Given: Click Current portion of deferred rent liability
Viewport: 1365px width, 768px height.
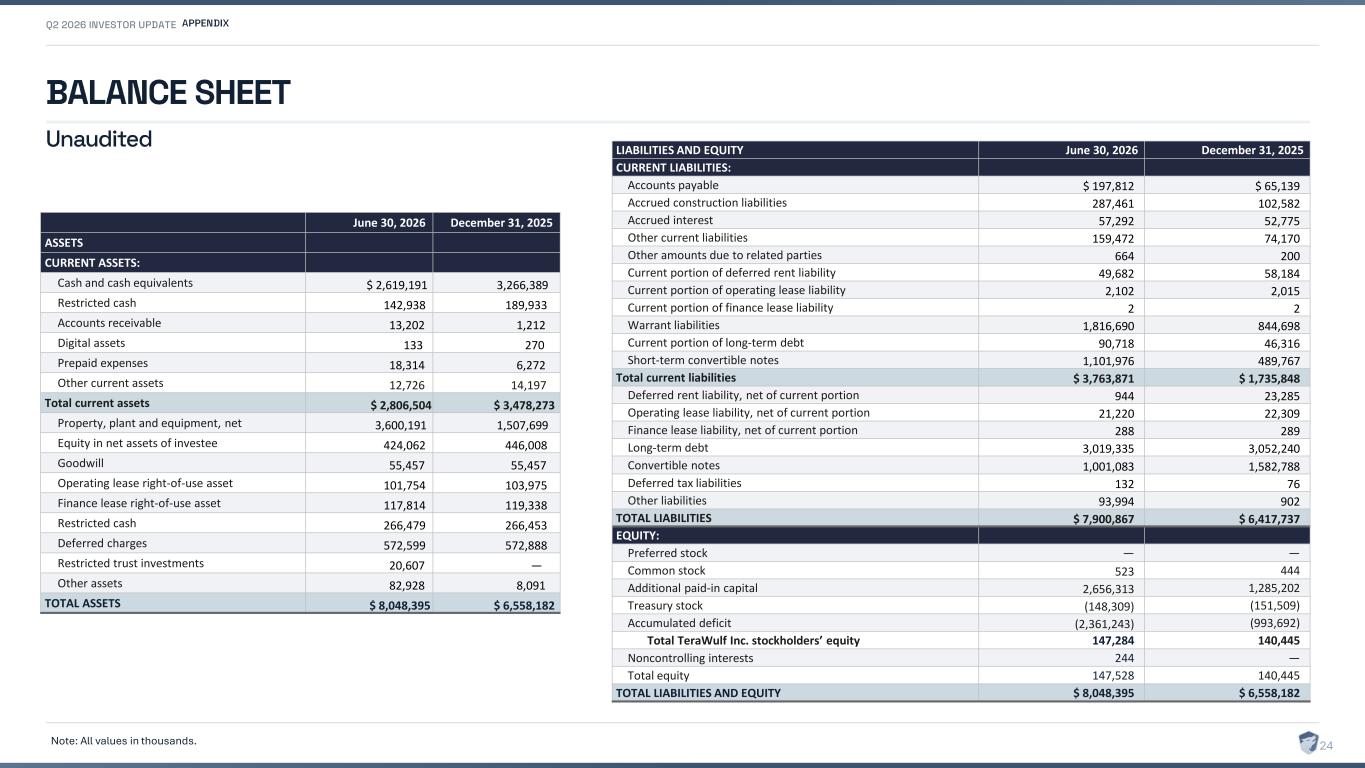Looking at the screenshot, I should click(x=731, y=272).
